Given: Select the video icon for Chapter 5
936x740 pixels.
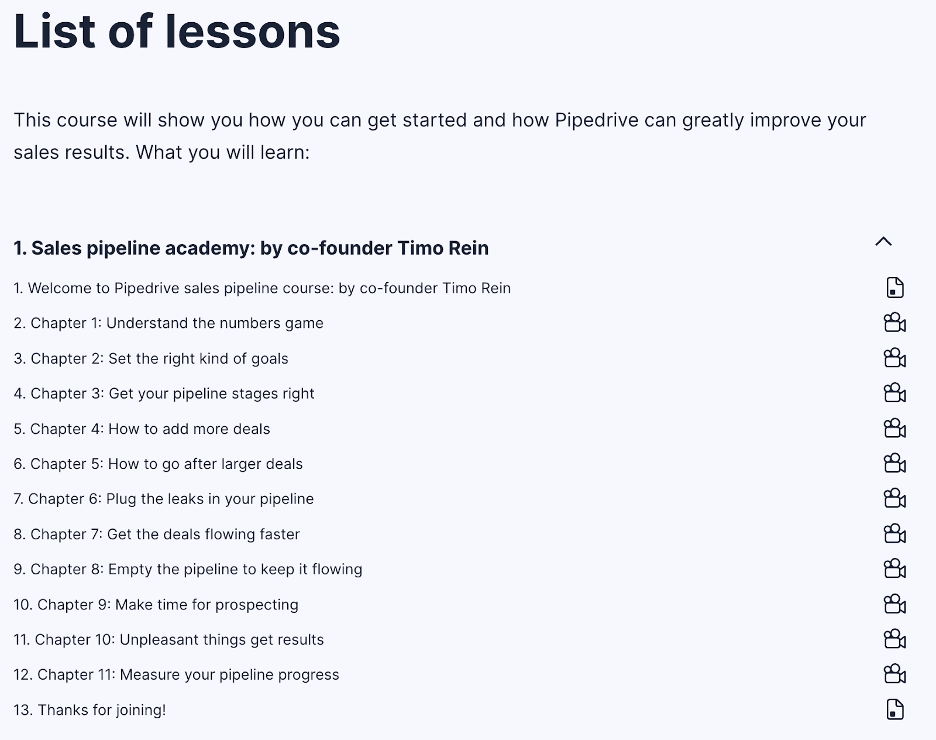Looking at the screenshot, I should 893,463.
